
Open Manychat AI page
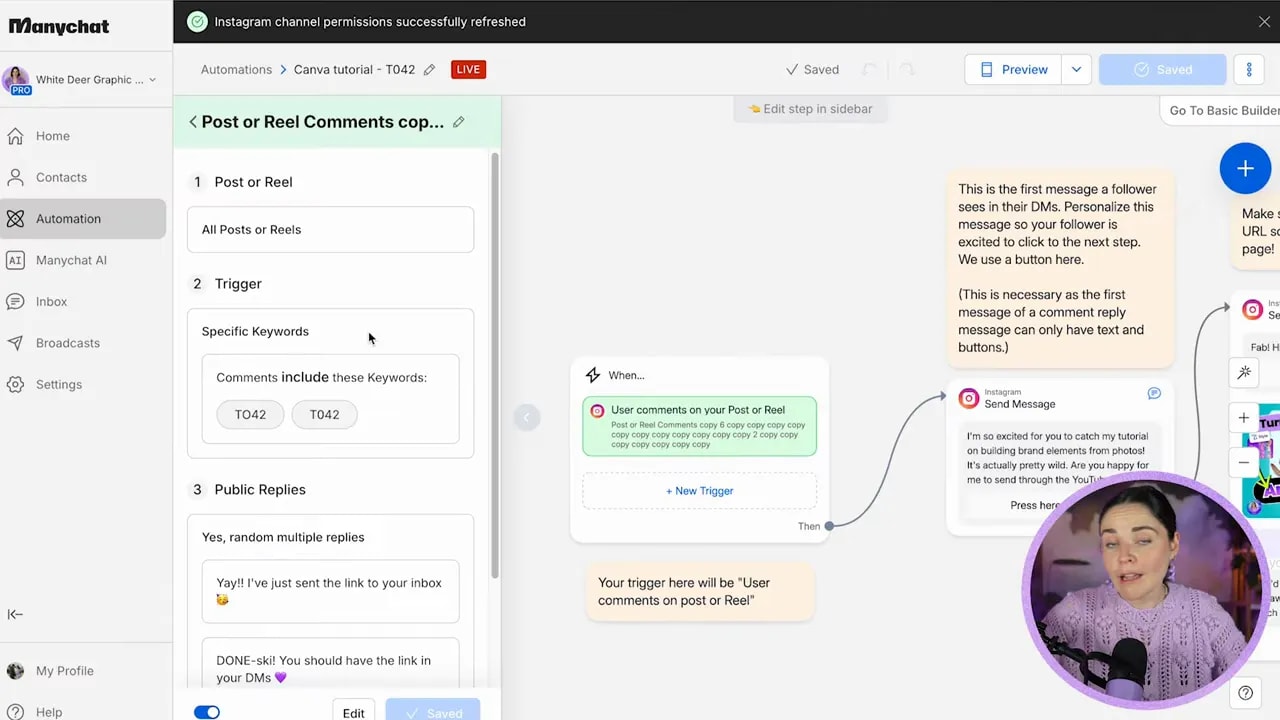coord(71,260)
